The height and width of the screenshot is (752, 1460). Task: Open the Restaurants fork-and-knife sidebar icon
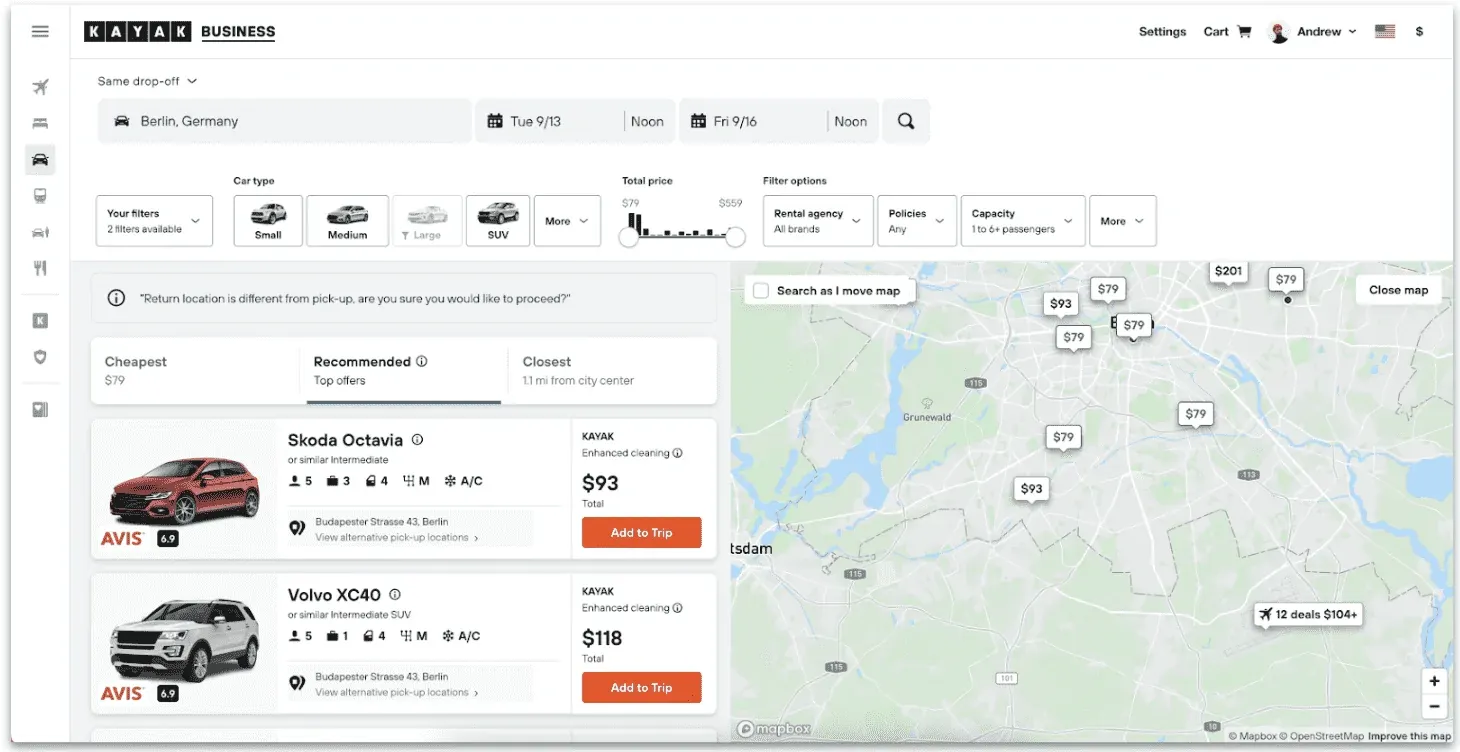click(x=40, y=268)
